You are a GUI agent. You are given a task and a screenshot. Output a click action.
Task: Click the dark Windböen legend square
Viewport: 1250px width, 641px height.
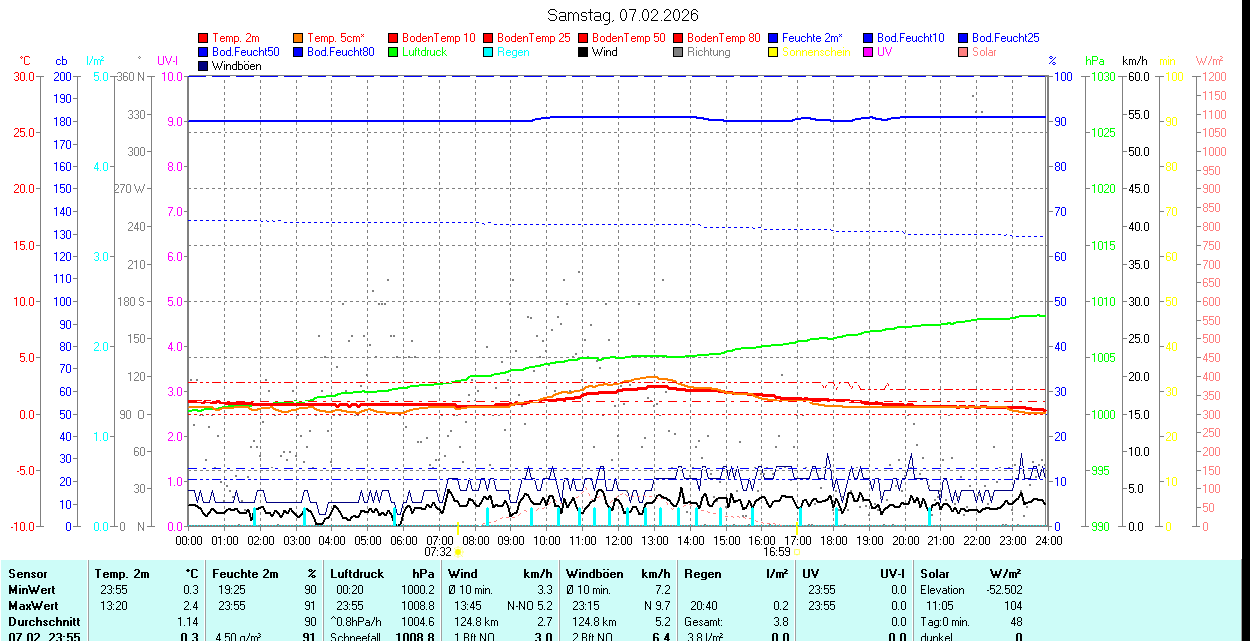[203, 66]
